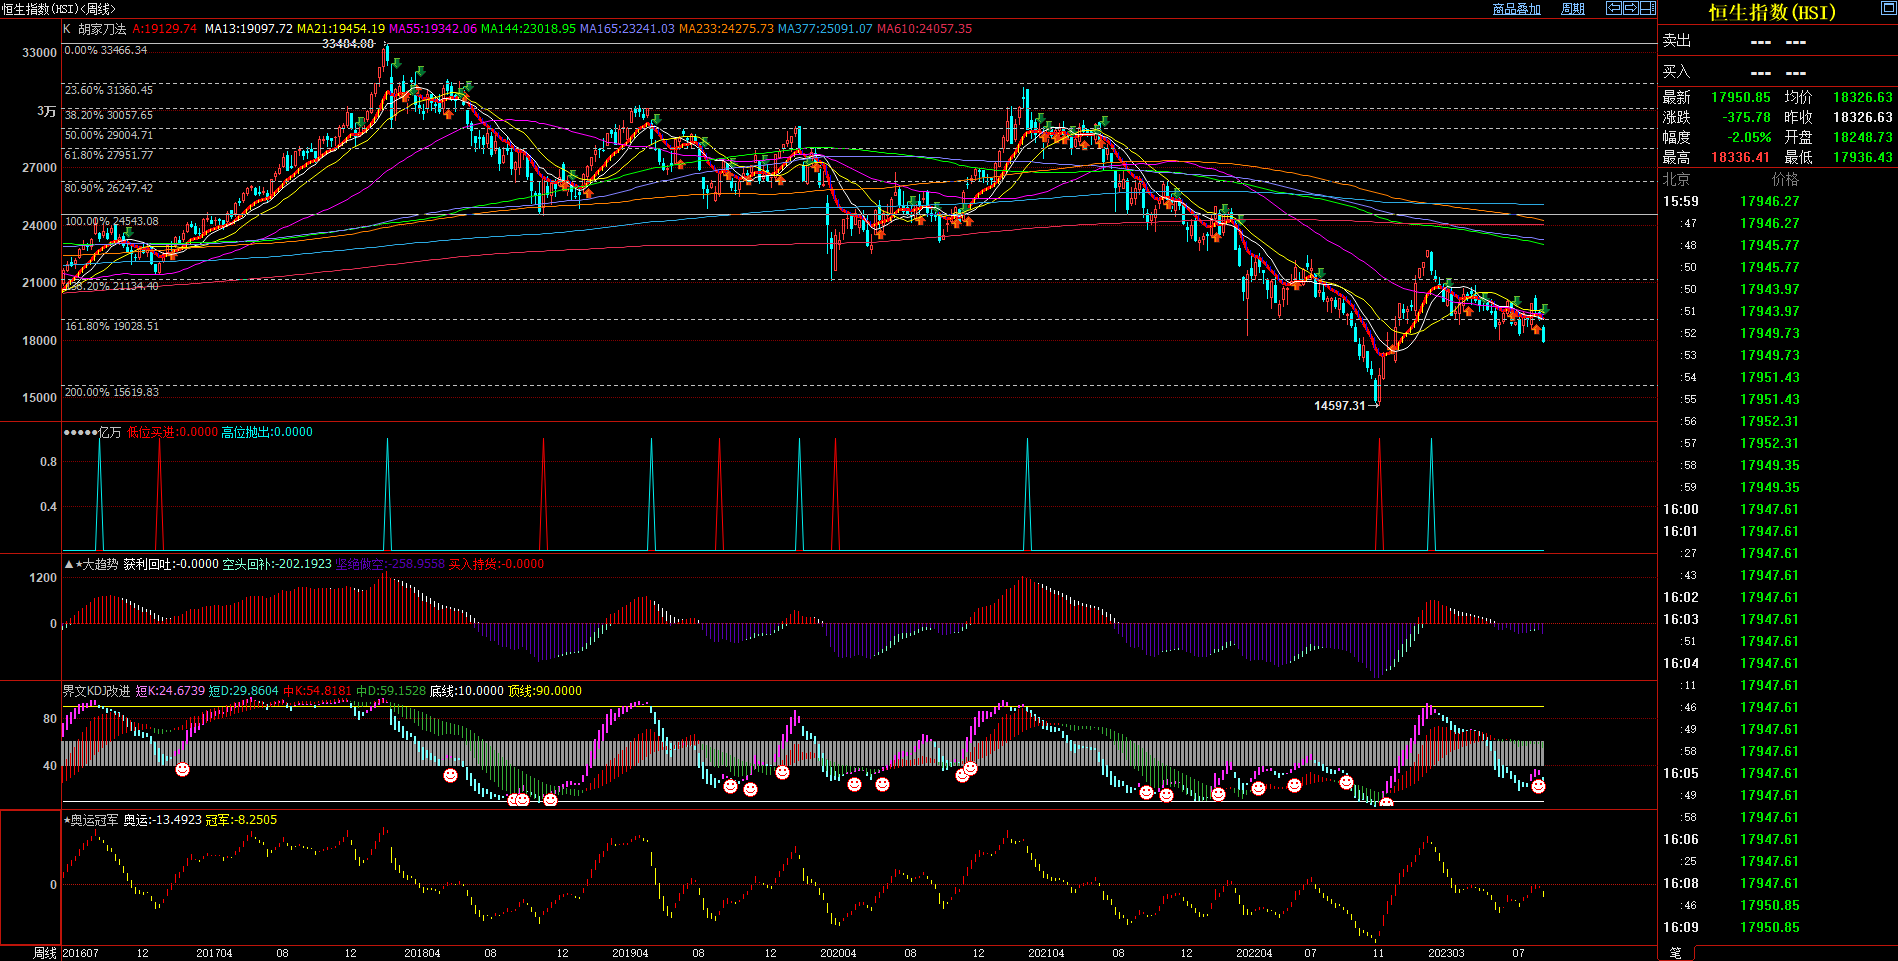This screenshot has height=961, width=1898.
Task: Click the star icon before 奥运冠军 indicator
Action: [67, 820]
